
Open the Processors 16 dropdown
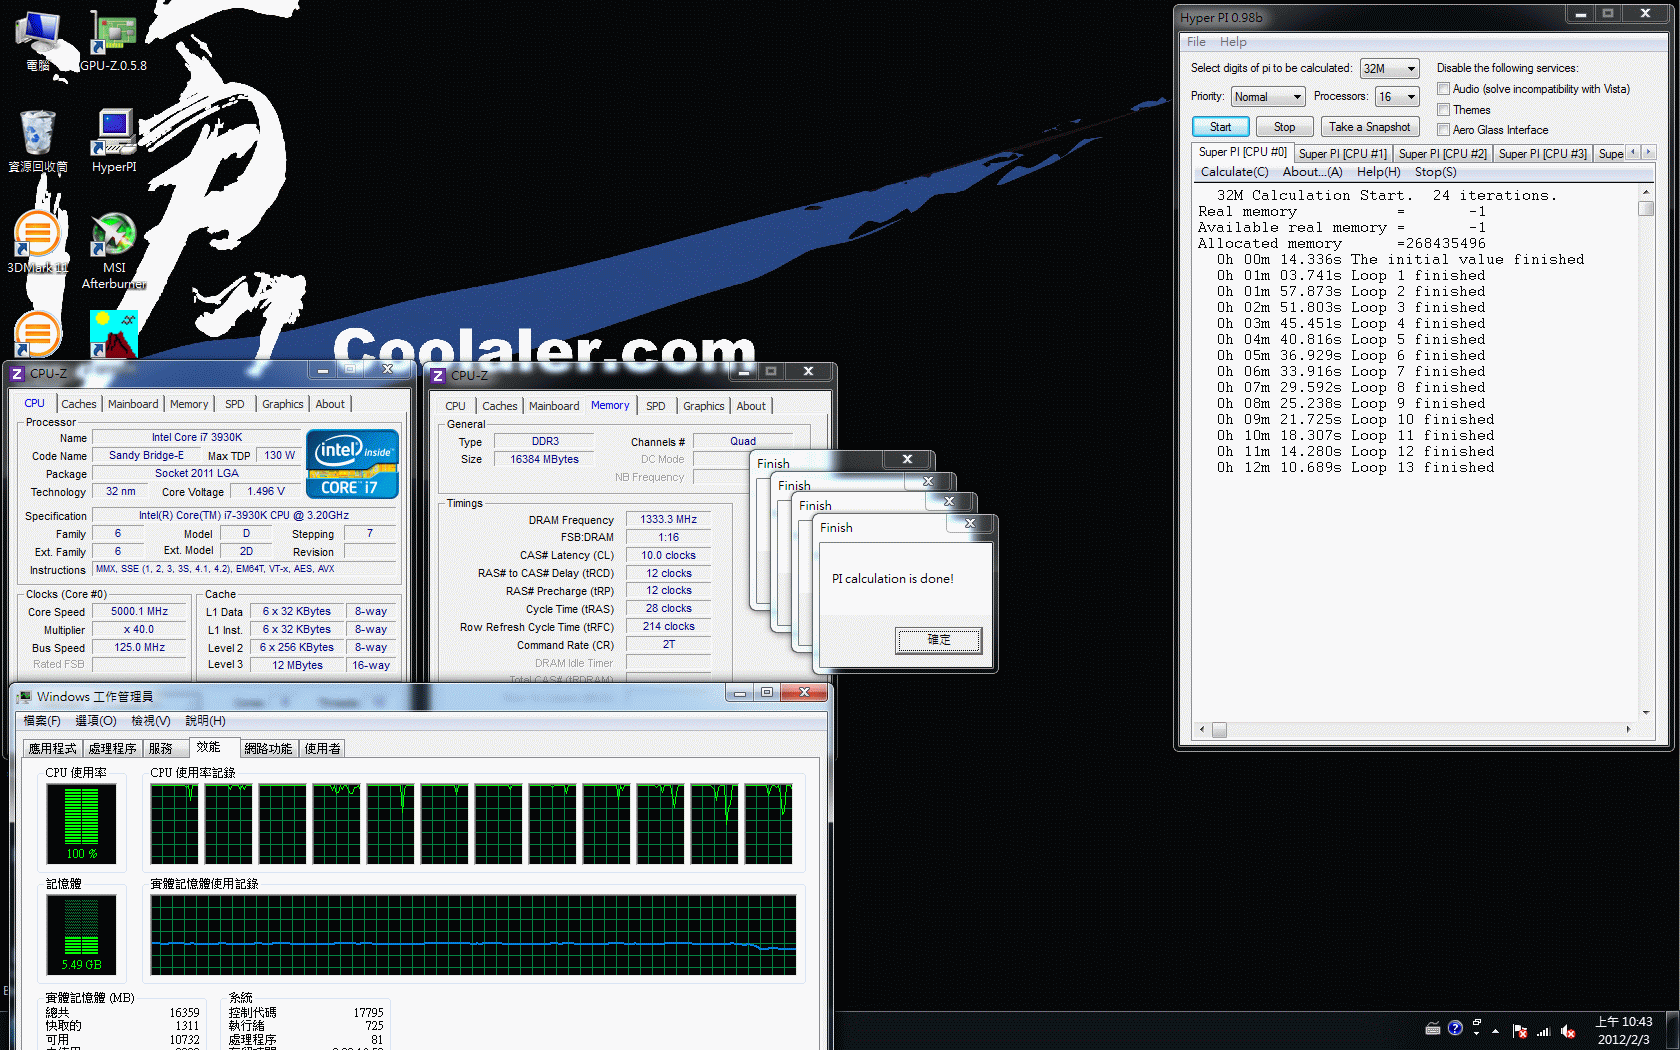1397,97
